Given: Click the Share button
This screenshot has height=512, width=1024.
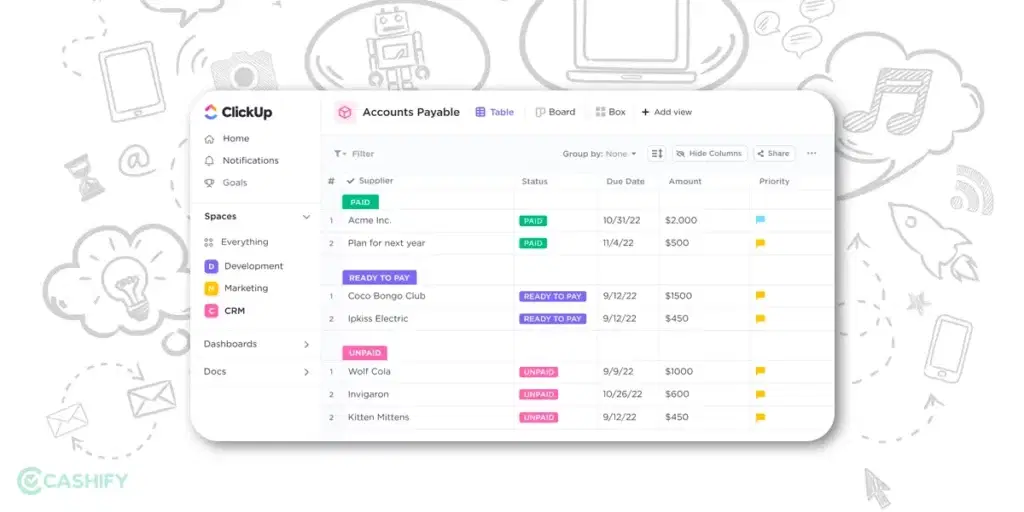Looking at the screenshot, I should point(774,153).
